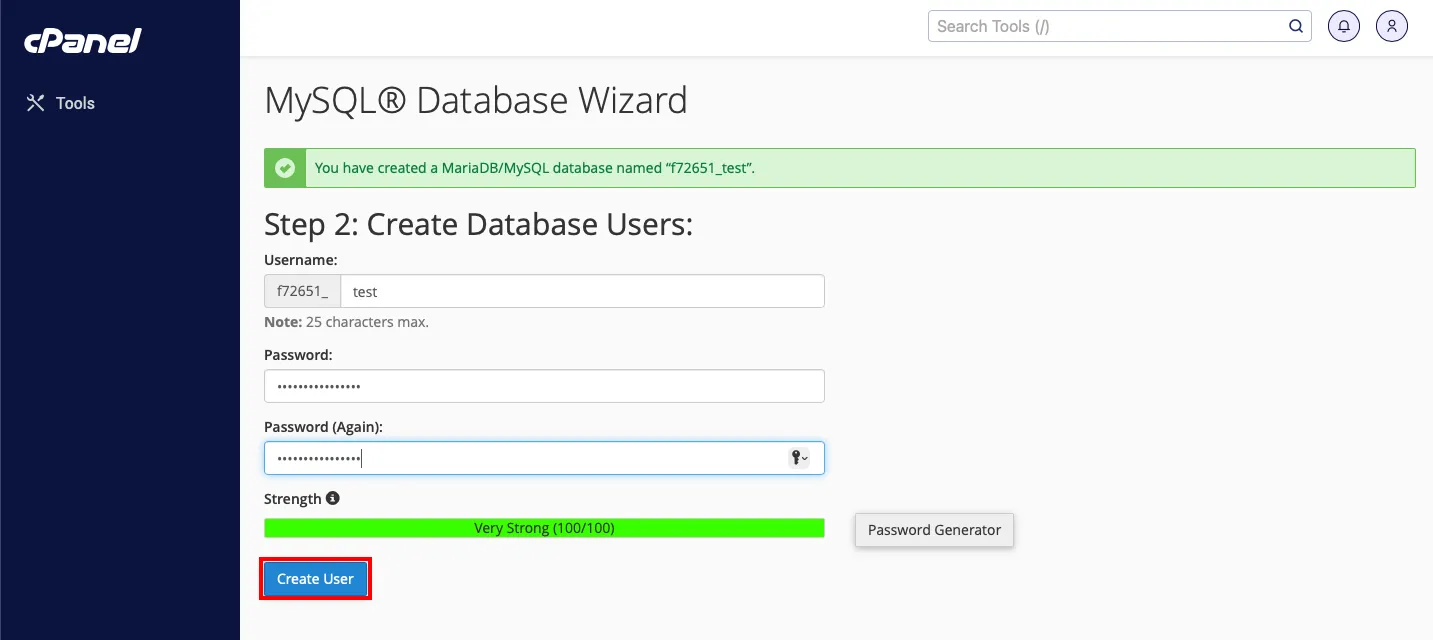Click the Create User button
The width and height of the screenshot is (1433, 640).
(x=315, y=579)
